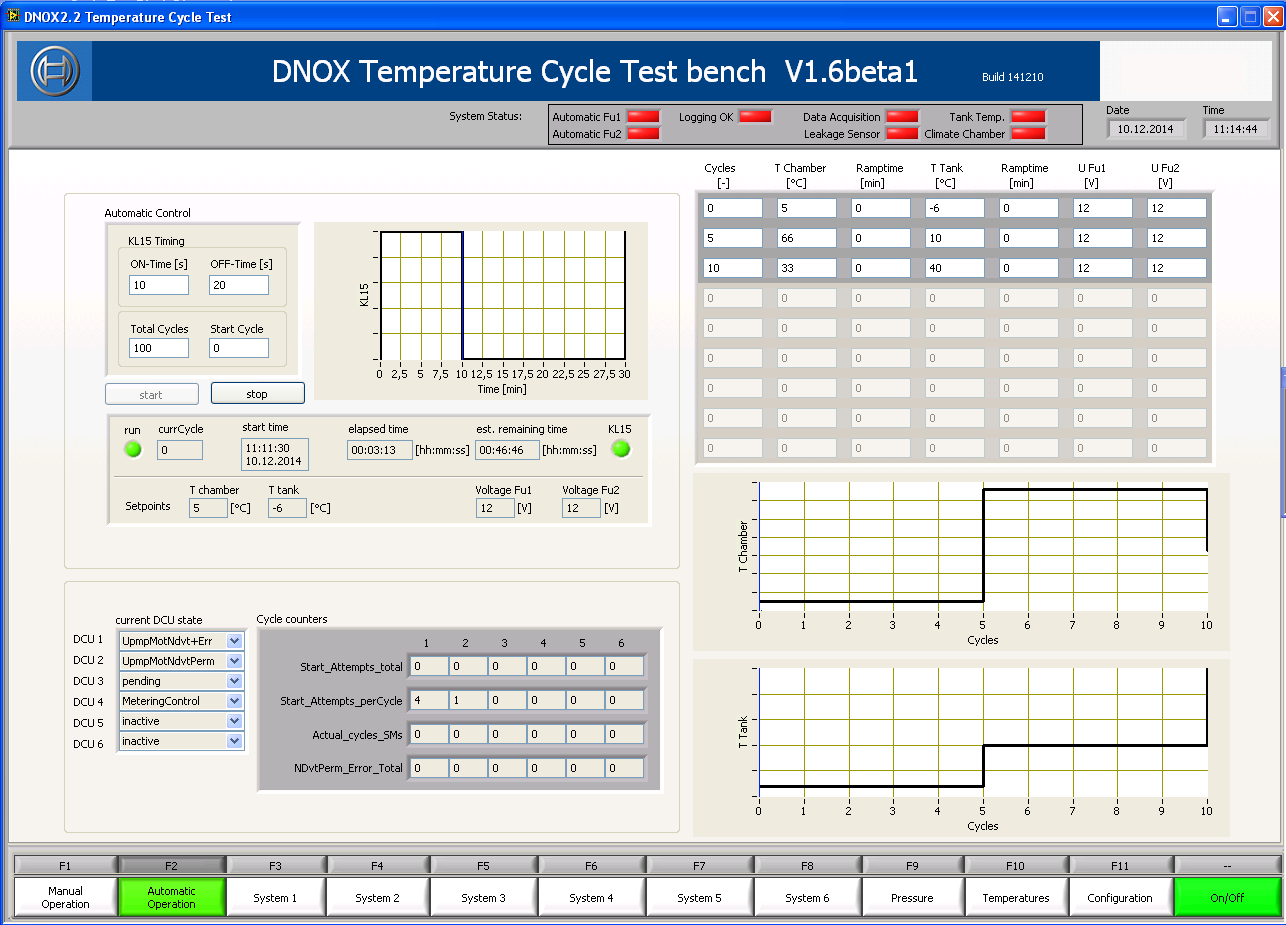The height and width of the screenshot is (925, 1286).
Task: Click the ON-Time [s] input field
Action: click(159, 285)
